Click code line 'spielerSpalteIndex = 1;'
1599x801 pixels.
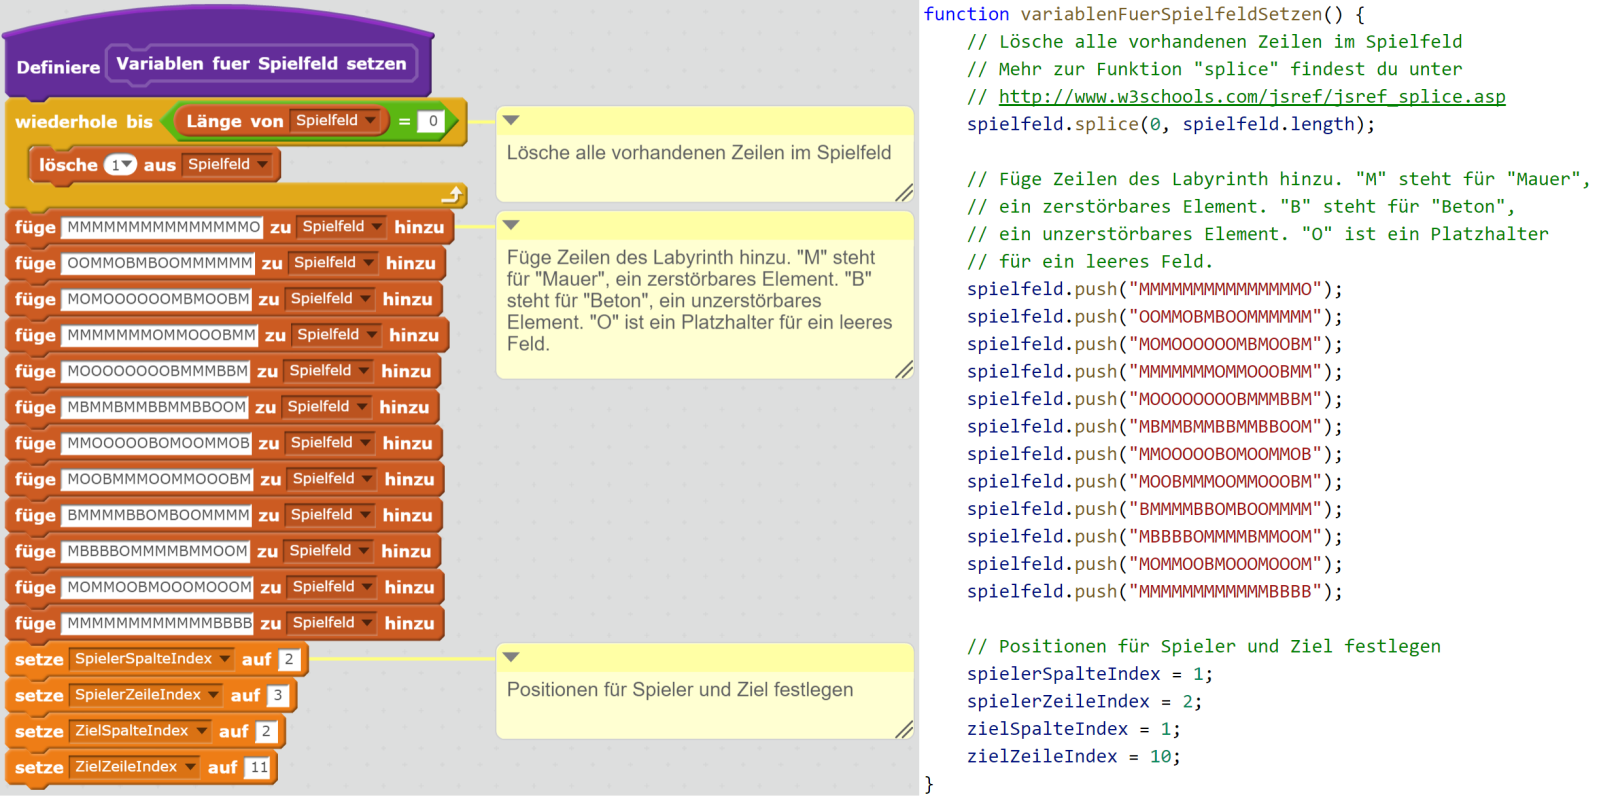(x=1090, y=674)
